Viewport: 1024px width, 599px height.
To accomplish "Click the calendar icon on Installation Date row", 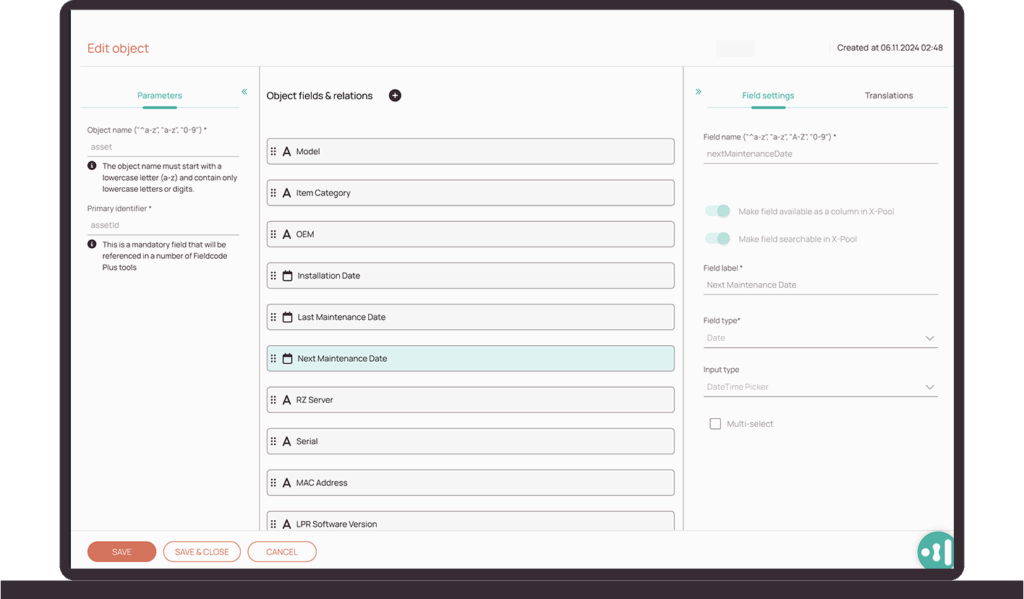I will point(287,276).
